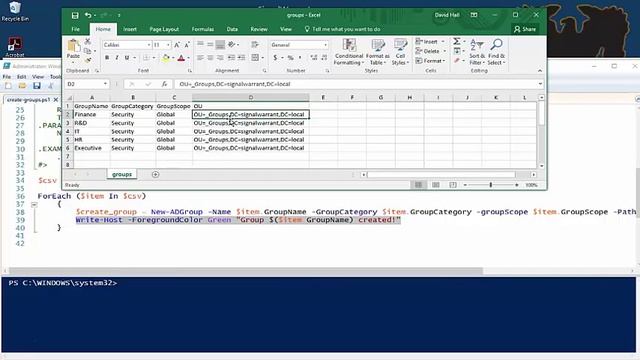Open Cell Styles gallery
The height and width of the screenshot is (360, 640).
point(400,52)
